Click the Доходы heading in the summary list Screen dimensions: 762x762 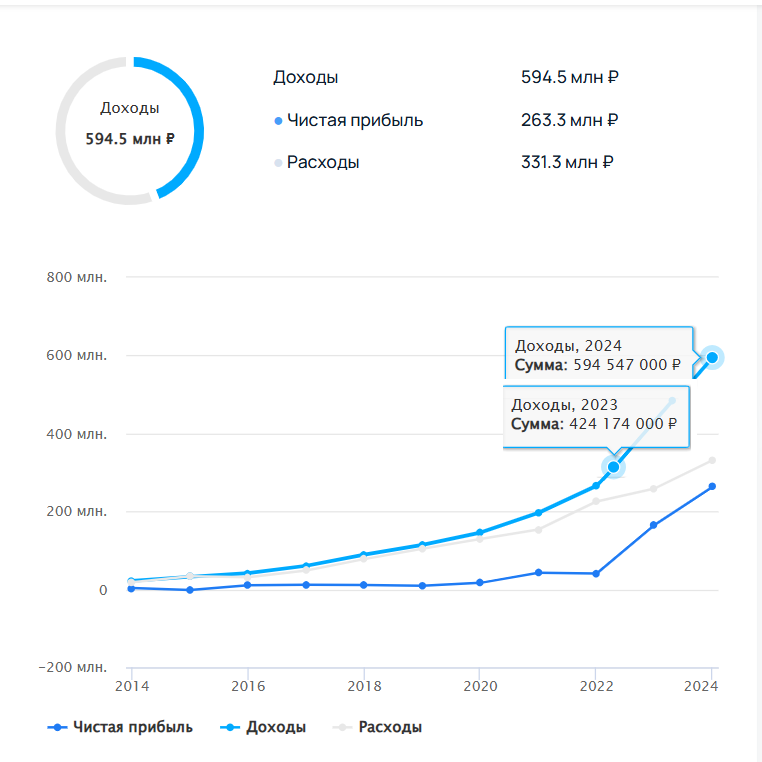tap(305, 78)
